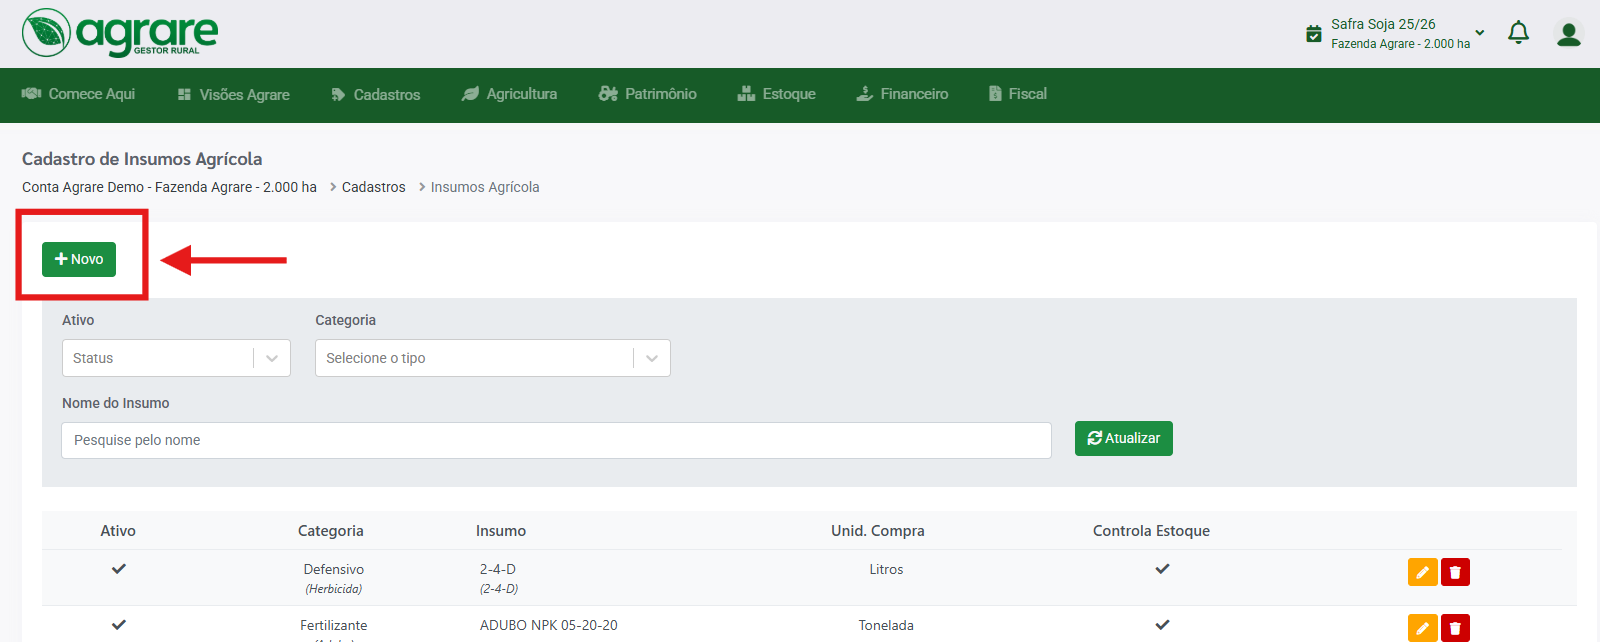Open the user profile avatar

click(1569, 33)
